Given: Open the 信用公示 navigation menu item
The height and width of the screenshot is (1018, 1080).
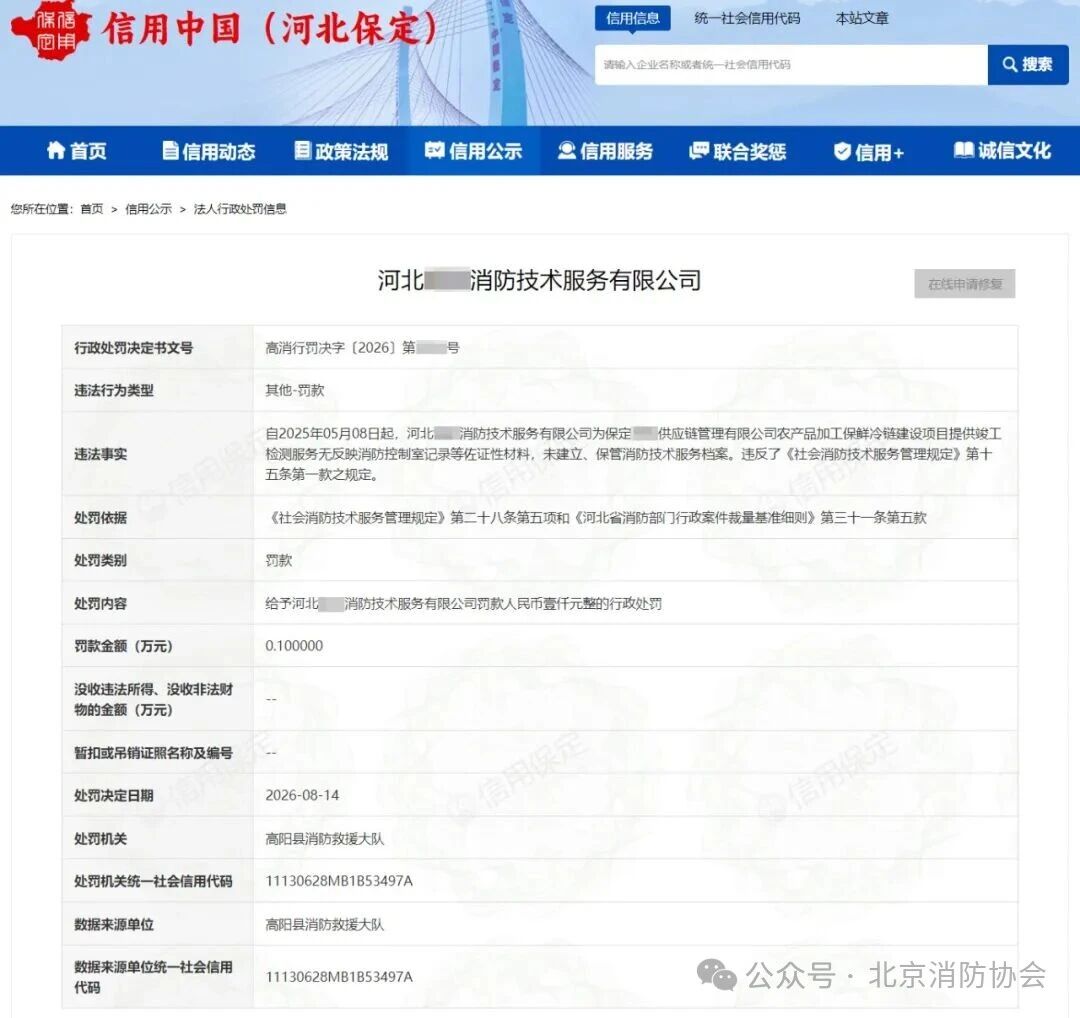Looking at the screenshot, I should [473, 151].
